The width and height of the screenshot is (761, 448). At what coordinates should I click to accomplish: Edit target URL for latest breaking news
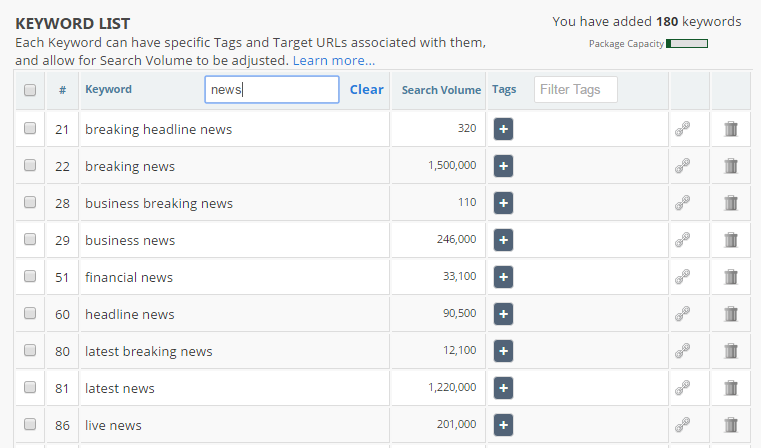point(682,351)
